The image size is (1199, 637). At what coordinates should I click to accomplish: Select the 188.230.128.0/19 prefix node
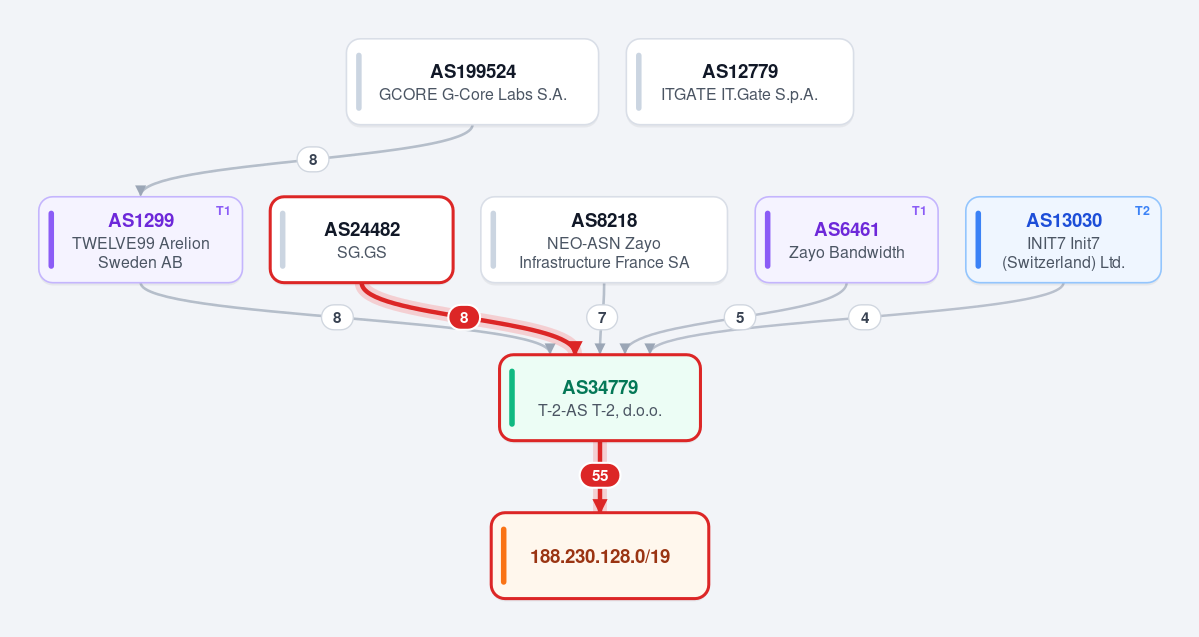(600, 556)
